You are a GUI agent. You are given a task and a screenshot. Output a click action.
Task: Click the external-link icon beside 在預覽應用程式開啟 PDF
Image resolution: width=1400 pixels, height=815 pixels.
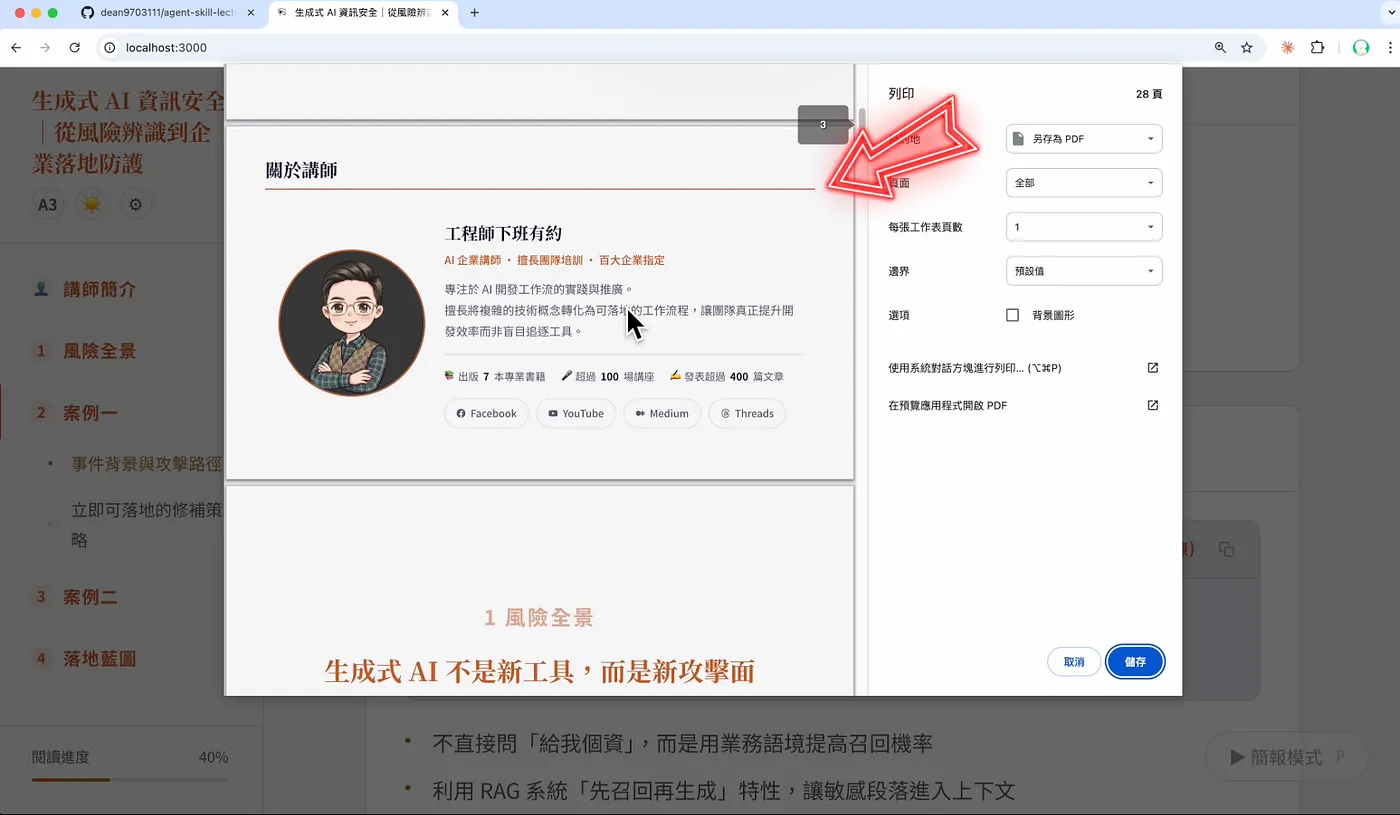pyautogui.click(x=1153, y=405)
